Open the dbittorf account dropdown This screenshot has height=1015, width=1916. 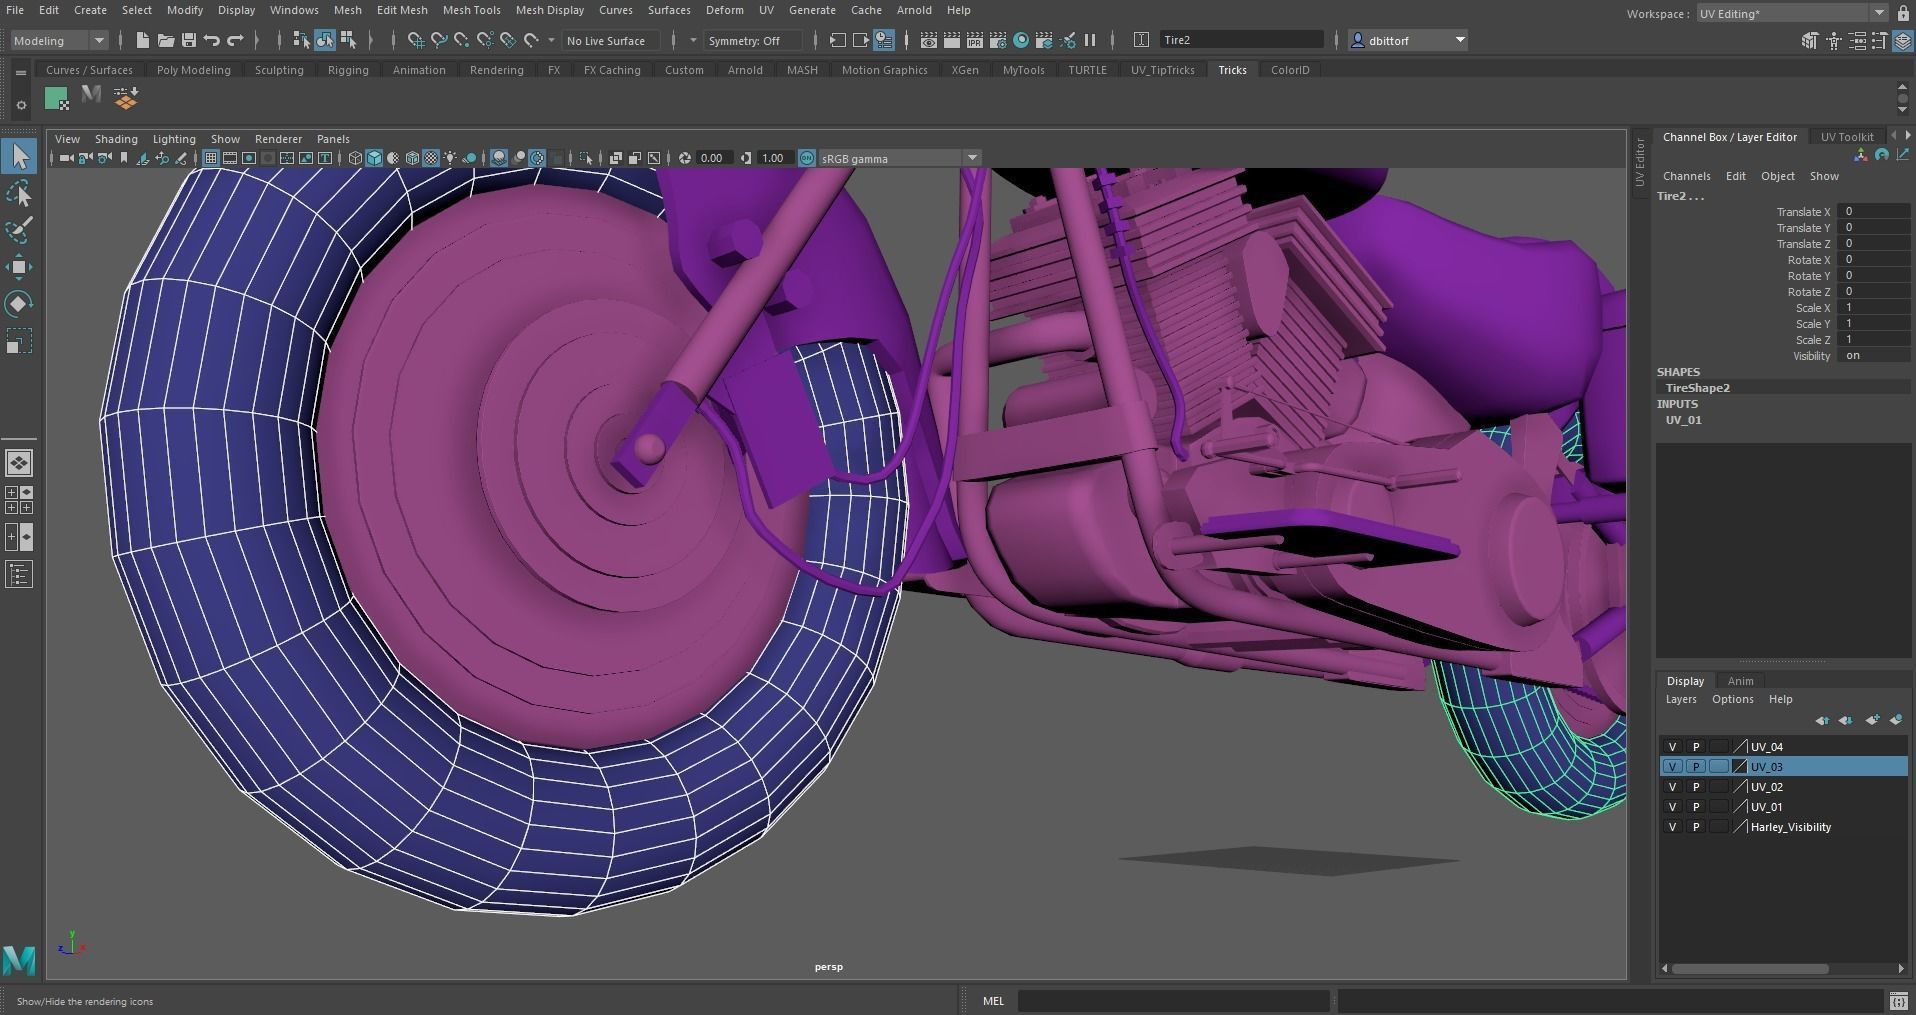click(x=1408, y=41)
